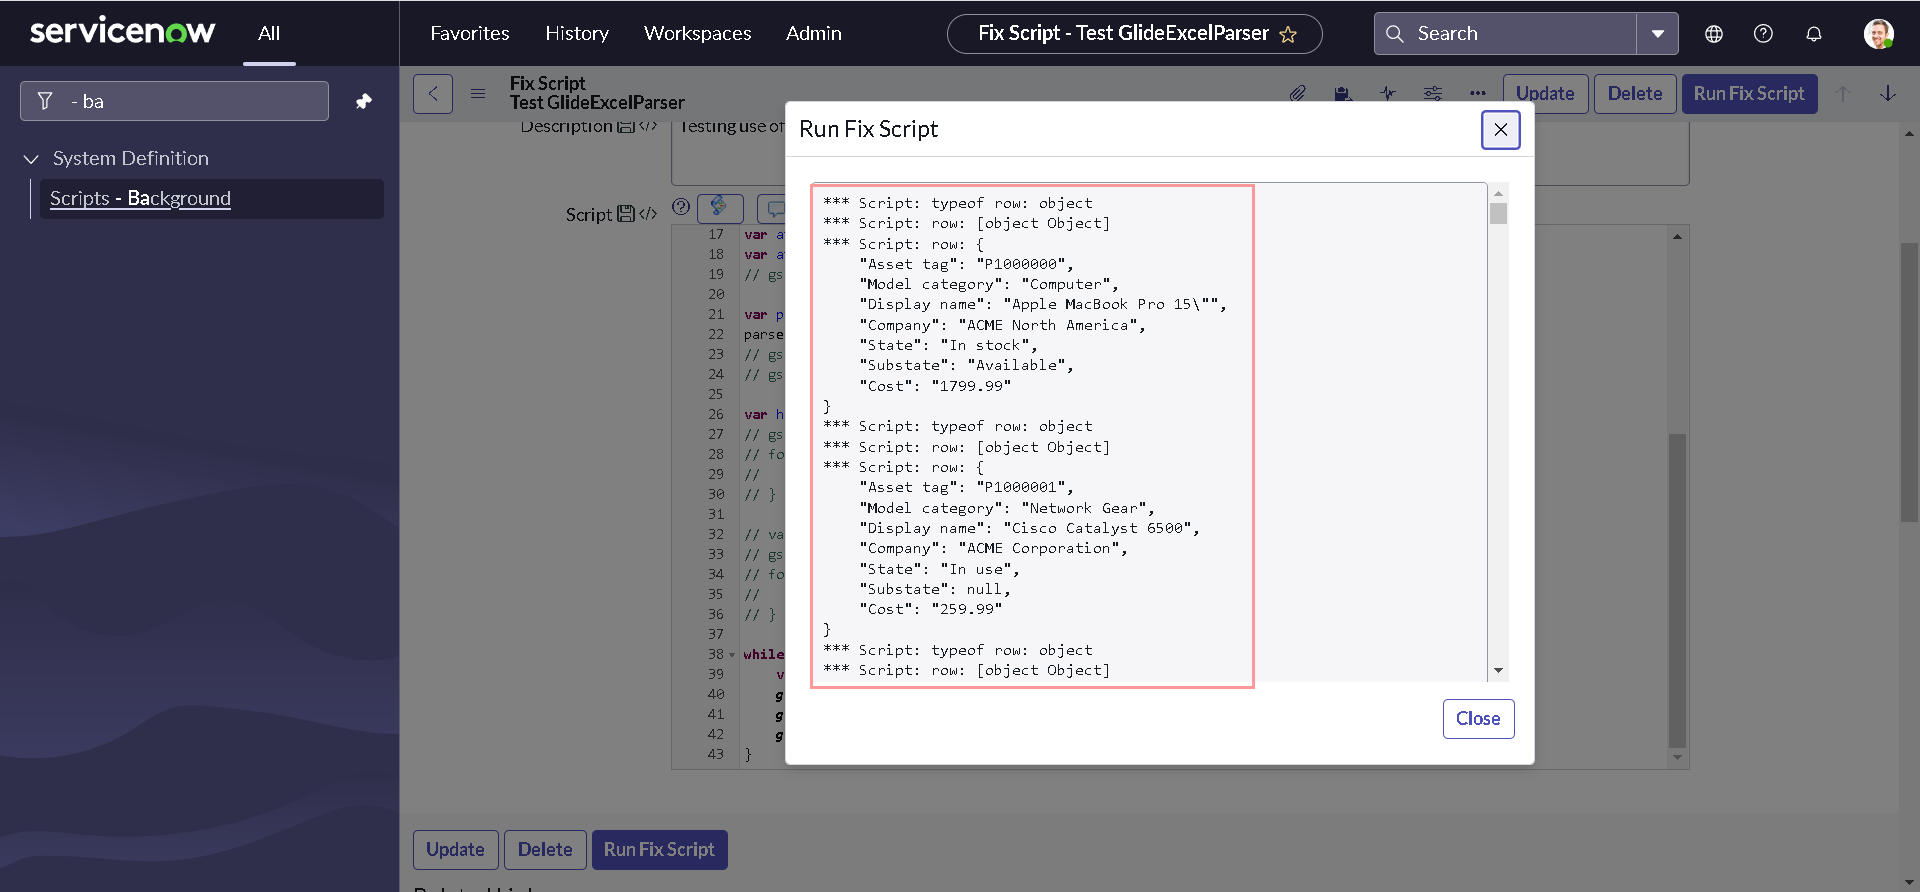The height and width of the screenshot is (892, 1920).
Task: Click the bottom Update button
Action: 455,850
